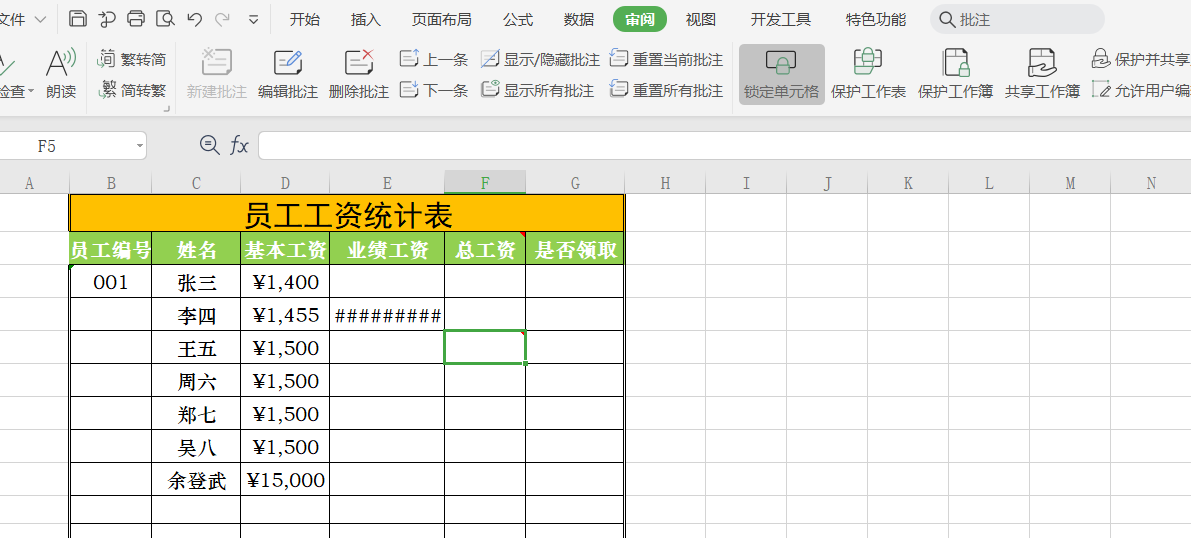The height and width of the screenshot is (538, 1191).
Task: Switch to the 公式 tab
Action: [x=518, y=20]
